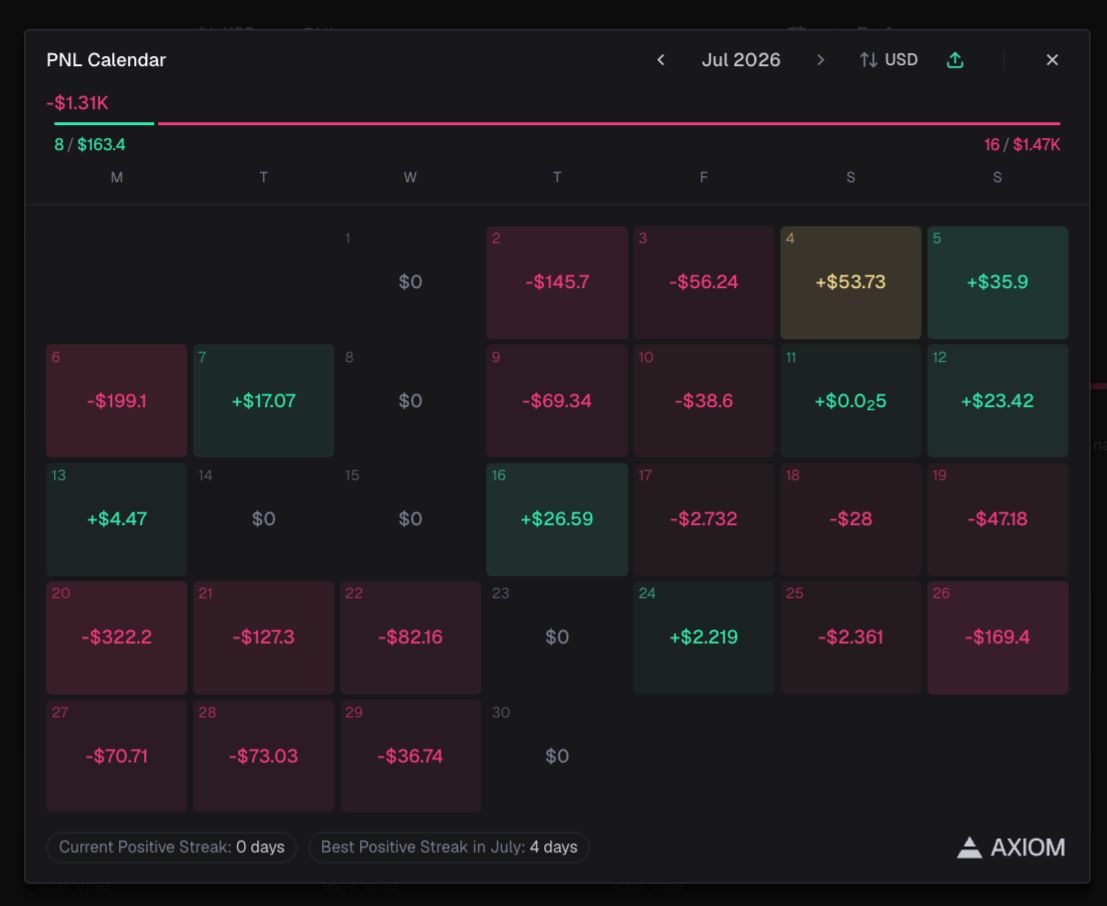Click the July 21 cell showing -$127.3
1107x906 pixels.
263,638
